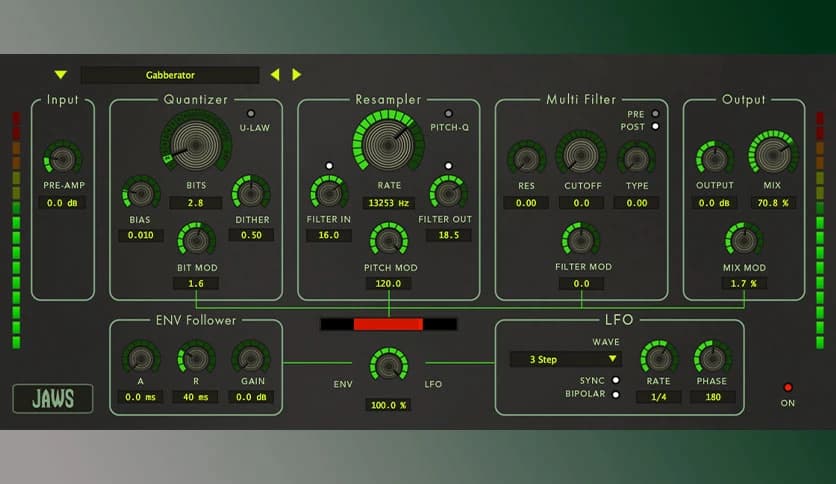The image size is (836, 484).
Task: Click the ENV Follower GAIN knob
Action: point(251,358)
